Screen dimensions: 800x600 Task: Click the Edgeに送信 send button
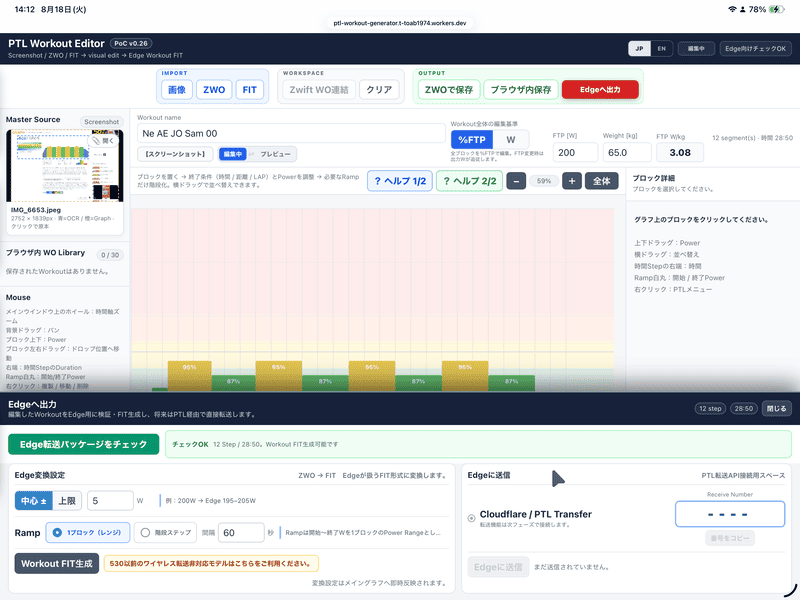(498, 567)
